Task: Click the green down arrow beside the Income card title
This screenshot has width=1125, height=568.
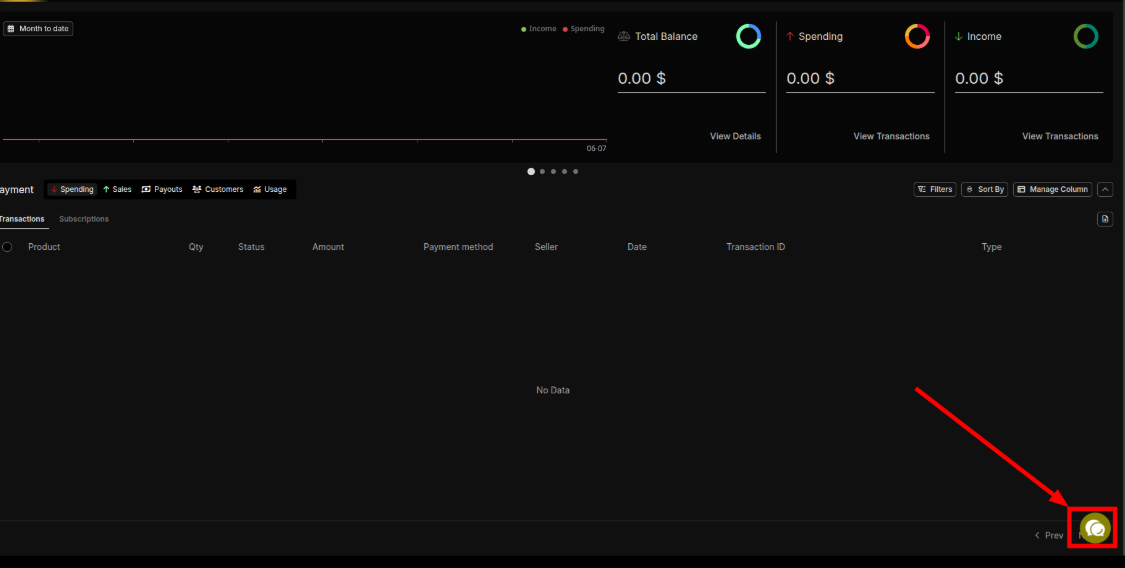Action: point(959,37)
